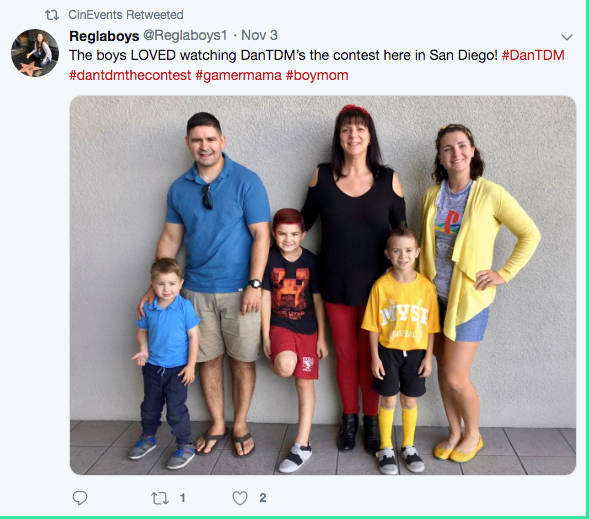Open the Nov 3 timestamp link
Image resolution: width=589 pixels, height=519 pixels.
click(259, 35)
